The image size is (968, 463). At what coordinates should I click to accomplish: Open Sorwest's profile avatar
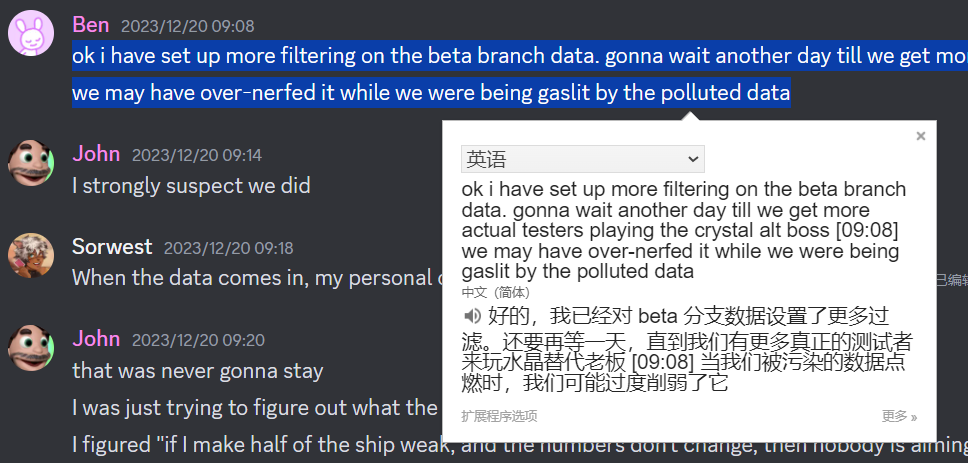tap(31, 256)
